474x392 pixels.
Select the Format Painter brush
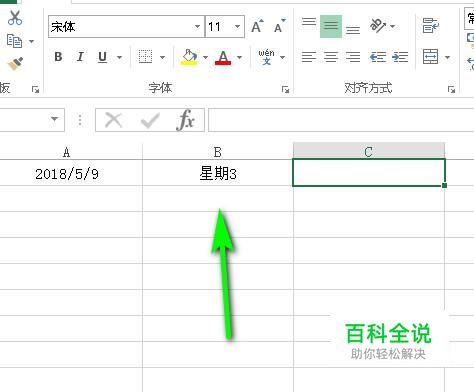pyautogui.click(x=15, y=64)
